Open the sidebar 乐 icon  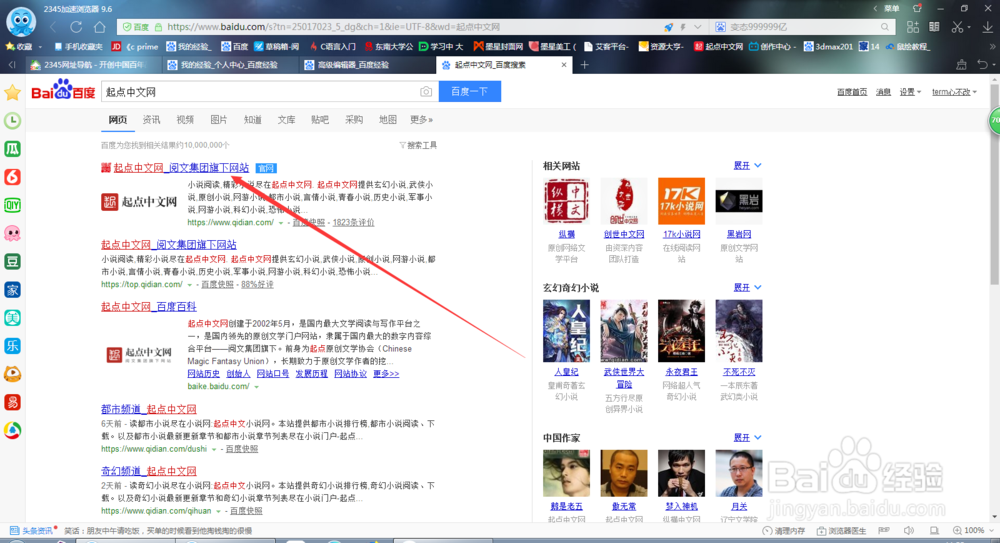12,346
